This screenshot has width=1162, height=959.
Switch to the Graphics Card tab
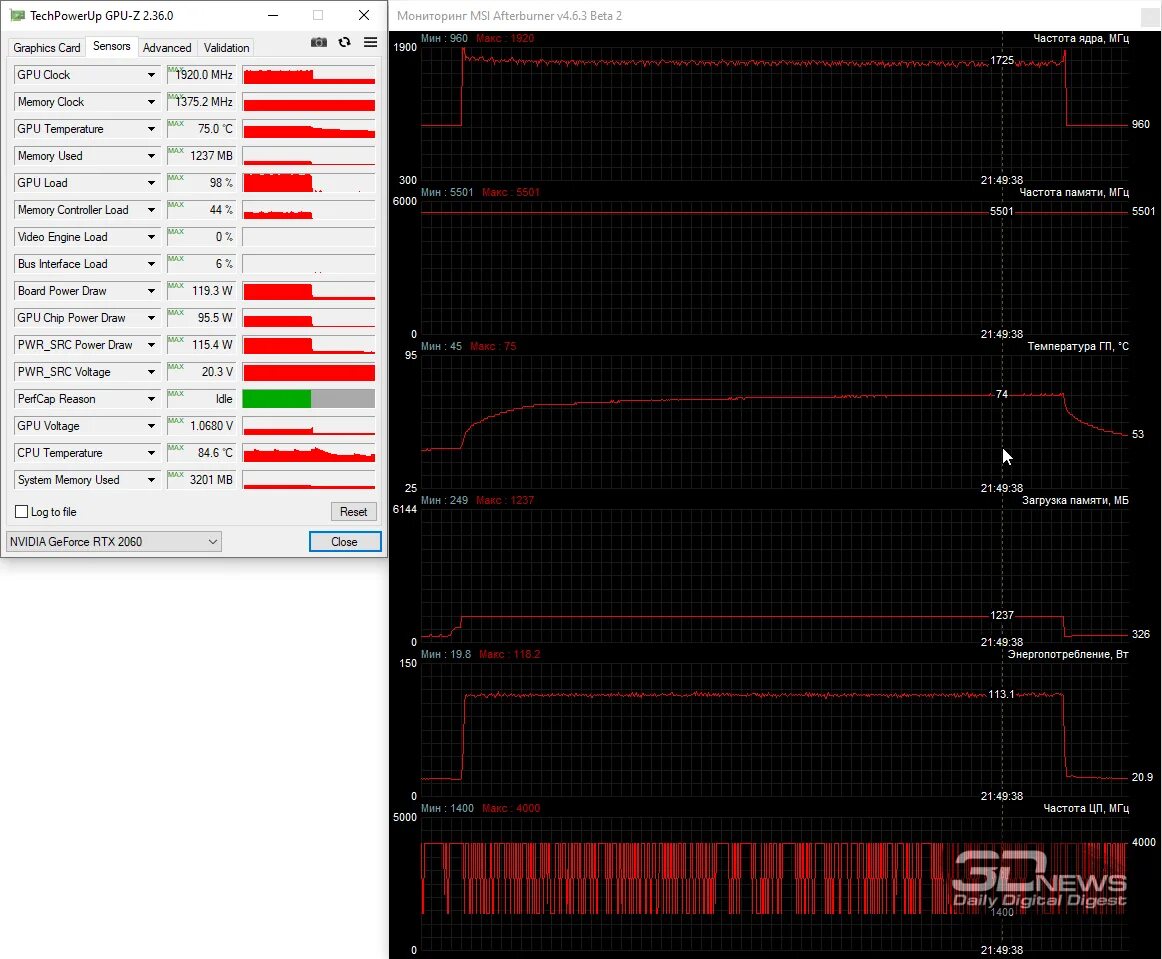pyautogui.click(x=47, y=47)
